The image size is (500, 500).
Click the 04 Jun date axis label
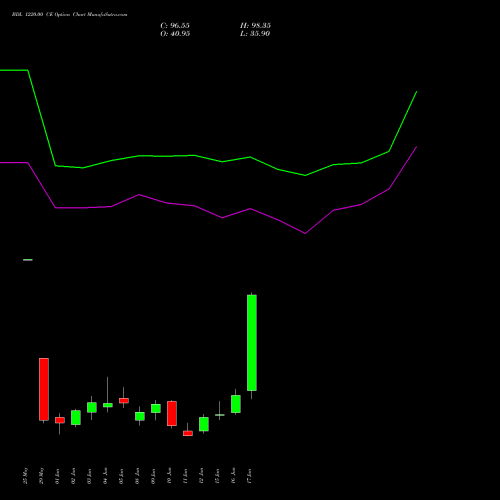click(106, 476)
